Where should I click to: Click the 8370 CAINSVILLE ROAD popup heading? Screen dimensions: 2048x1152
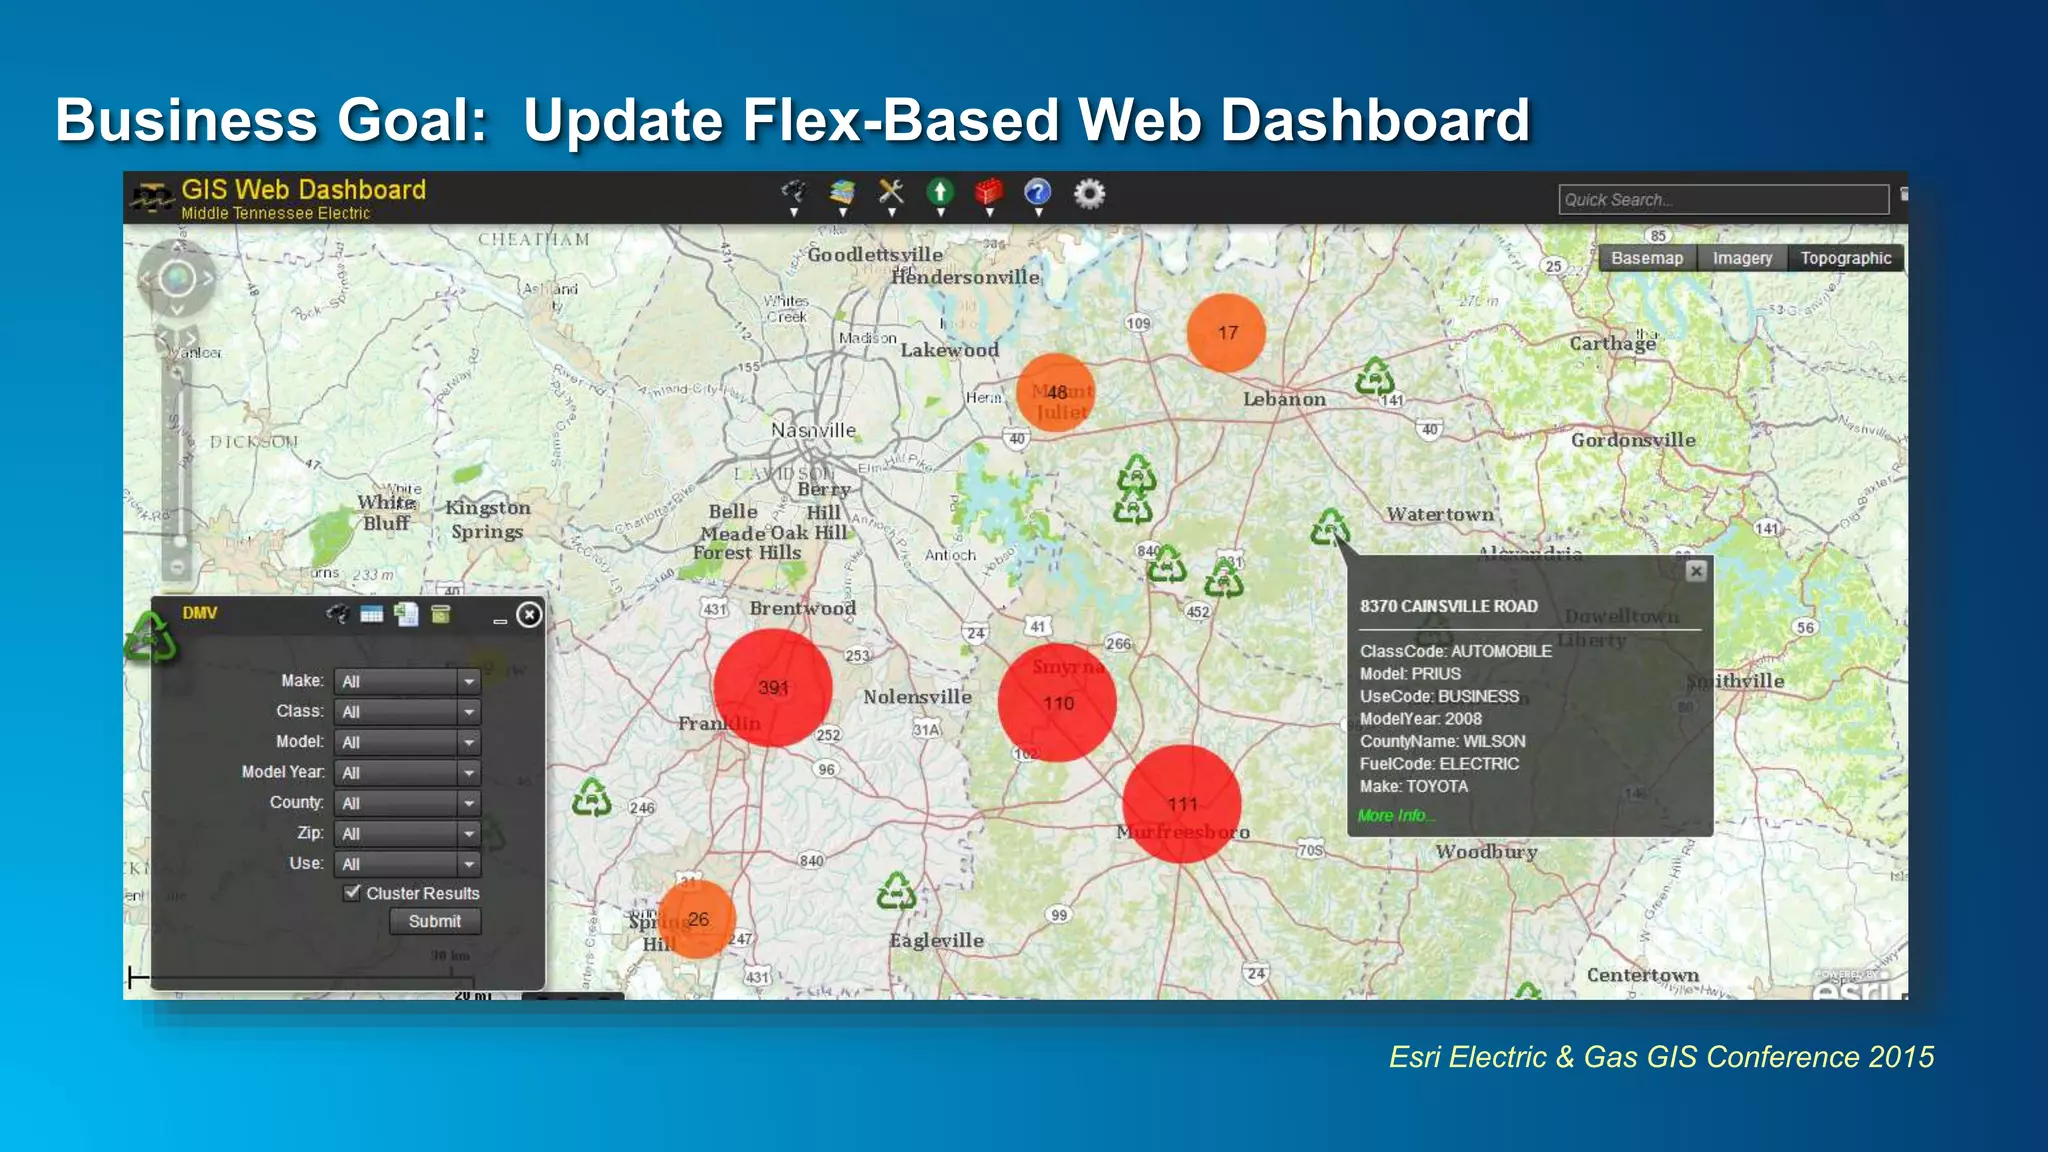coord(1448,606)
